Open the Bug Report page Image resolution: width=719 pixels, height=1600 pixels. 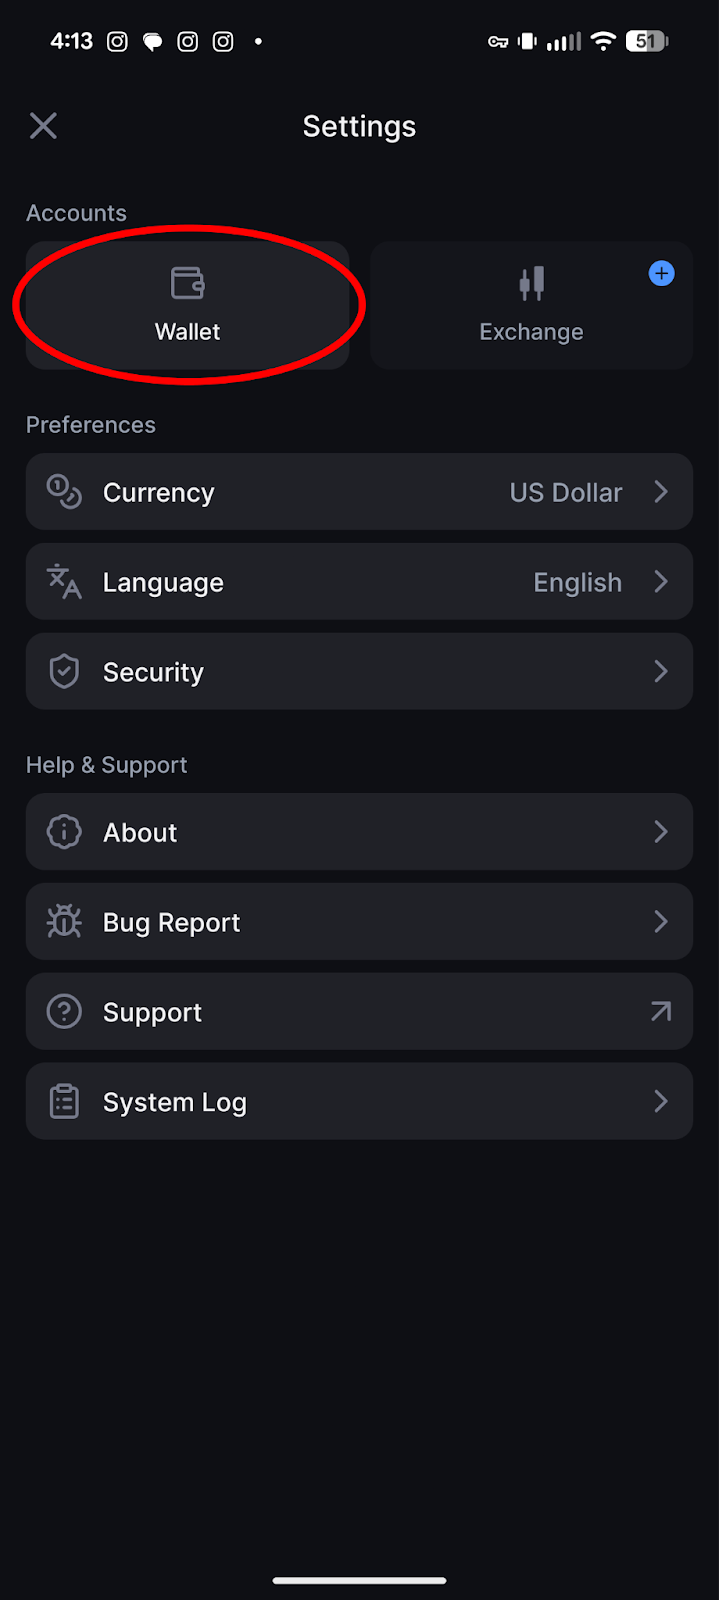point(172,923)
